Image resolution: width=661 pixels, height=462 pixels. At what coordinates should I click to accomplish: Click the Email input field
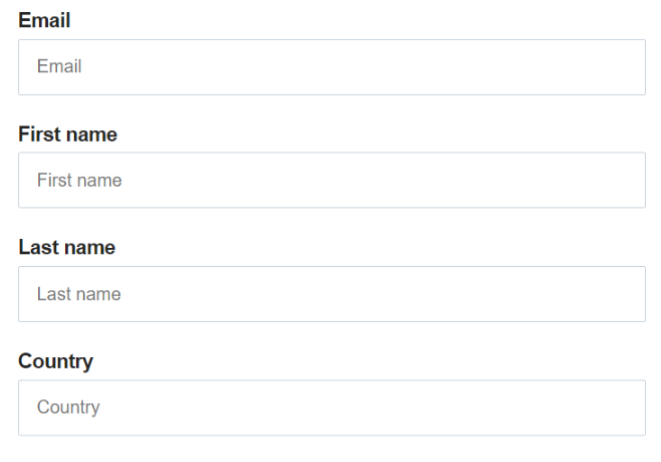tap(332, 67)
